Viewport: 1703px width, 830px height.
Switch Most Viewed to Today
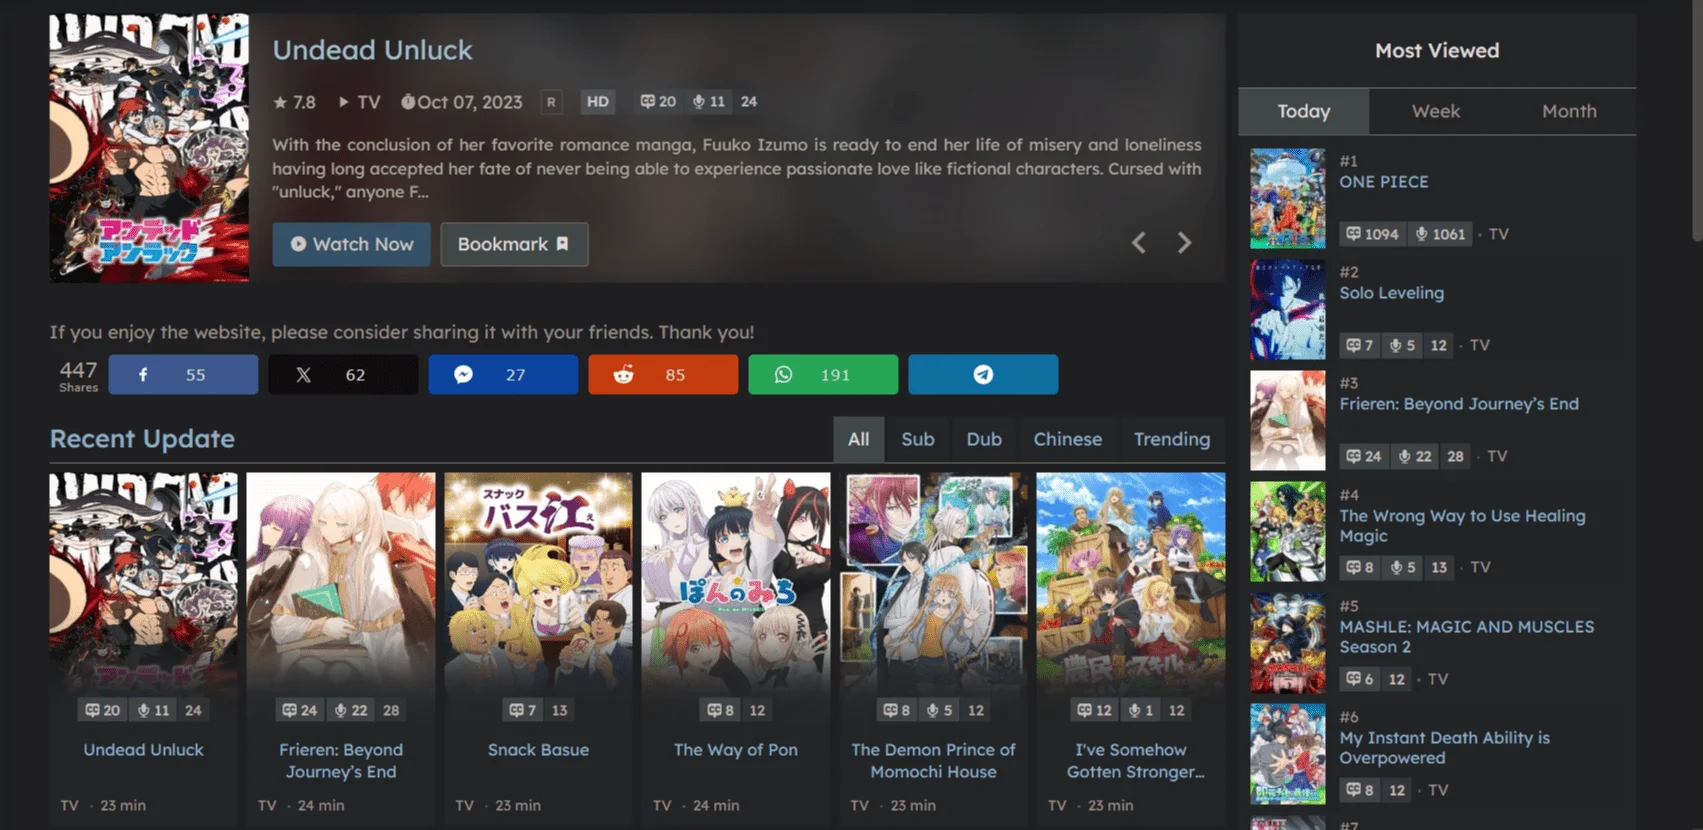(1303, 111)
